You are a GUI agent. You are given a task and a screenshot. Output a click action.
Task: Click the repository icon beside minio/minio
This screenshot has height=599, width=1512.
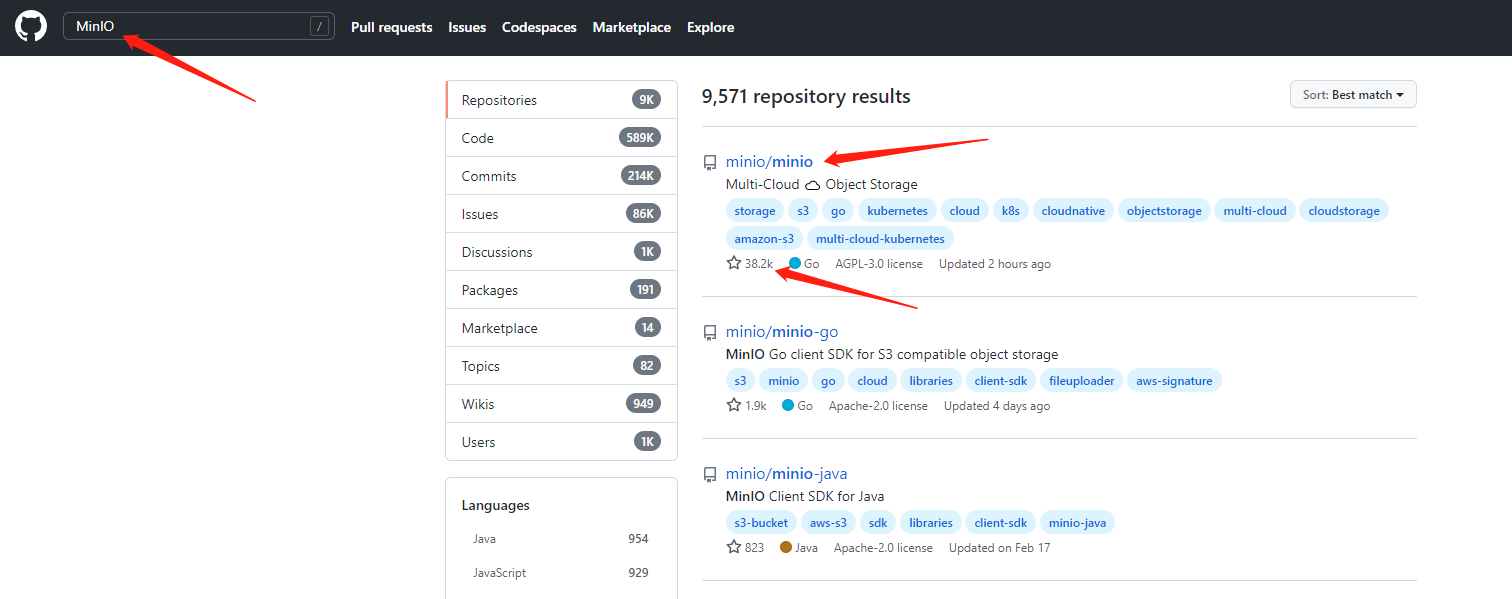(x=710, y=162)
